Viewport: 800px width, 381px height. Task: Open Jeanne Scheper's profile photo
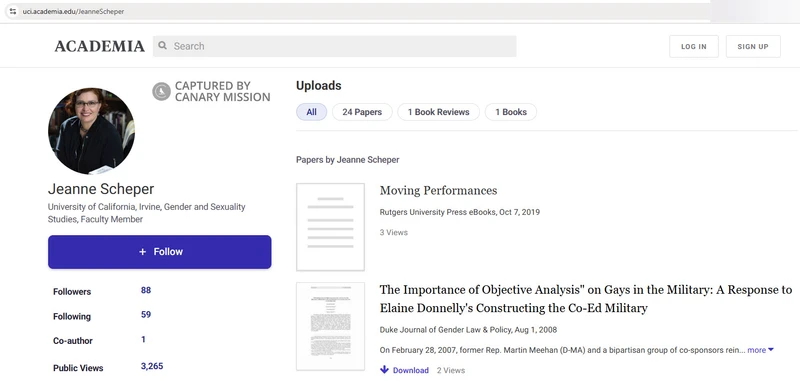click(91, 131)
